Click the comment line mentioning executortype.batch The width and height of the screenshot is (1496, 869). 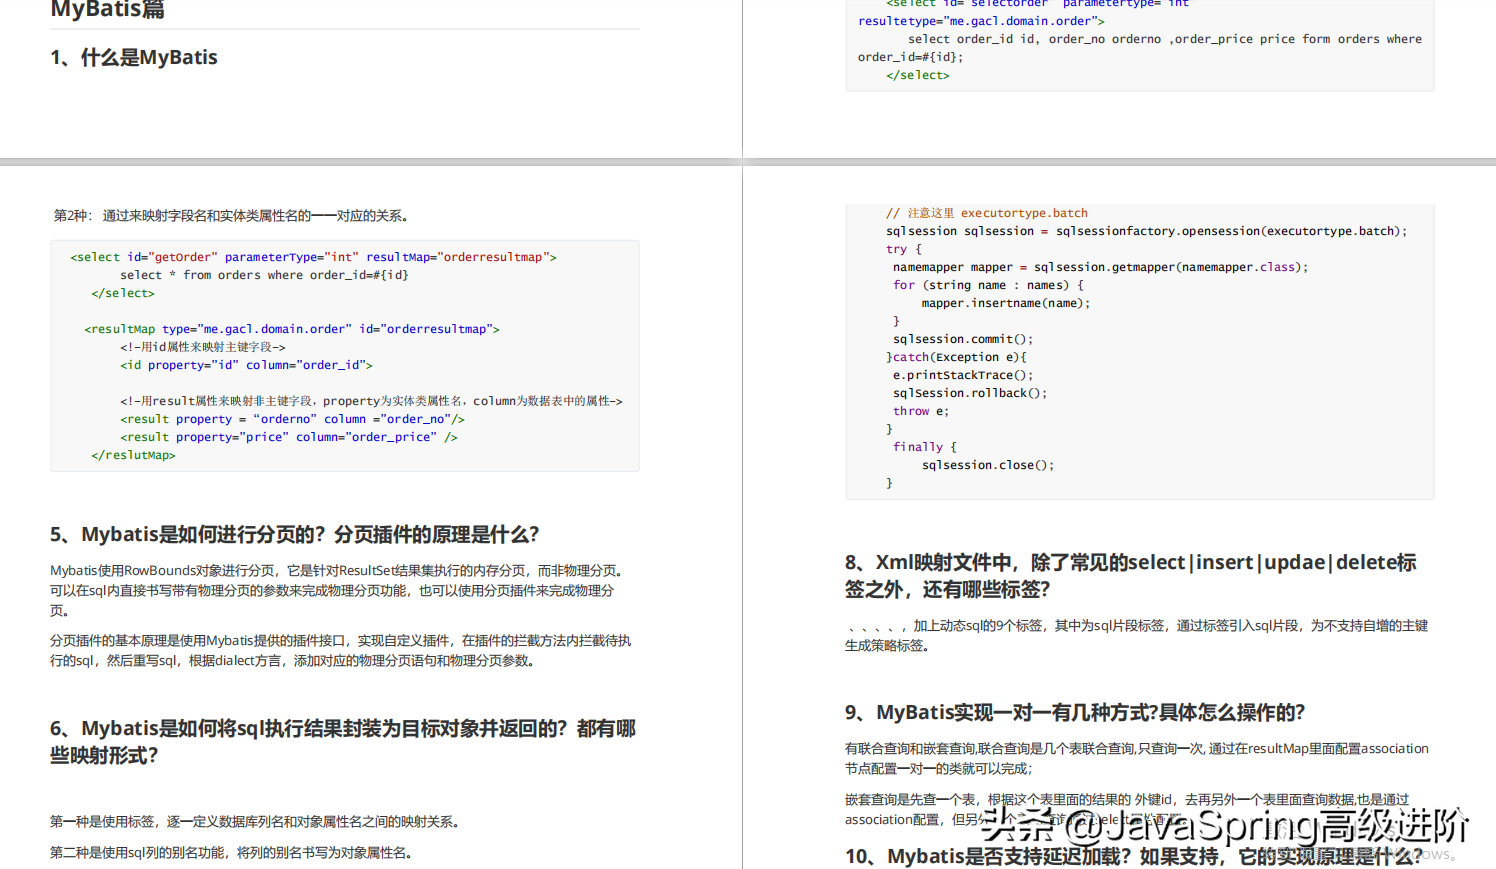click(986, 213)
